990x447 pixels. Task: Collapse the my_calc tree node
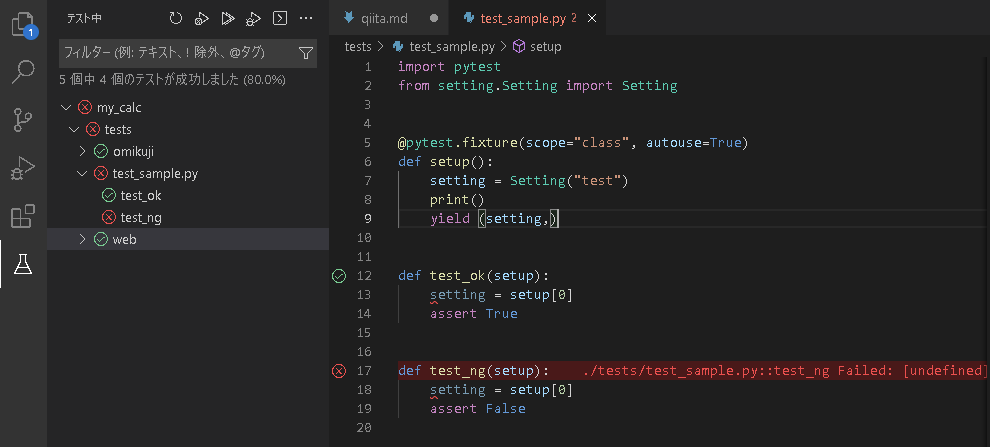(66, 108)
